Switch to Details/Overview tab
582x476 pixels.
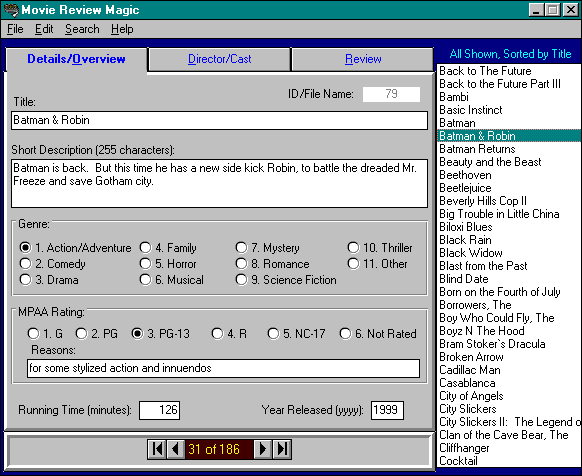coord(76,59)
